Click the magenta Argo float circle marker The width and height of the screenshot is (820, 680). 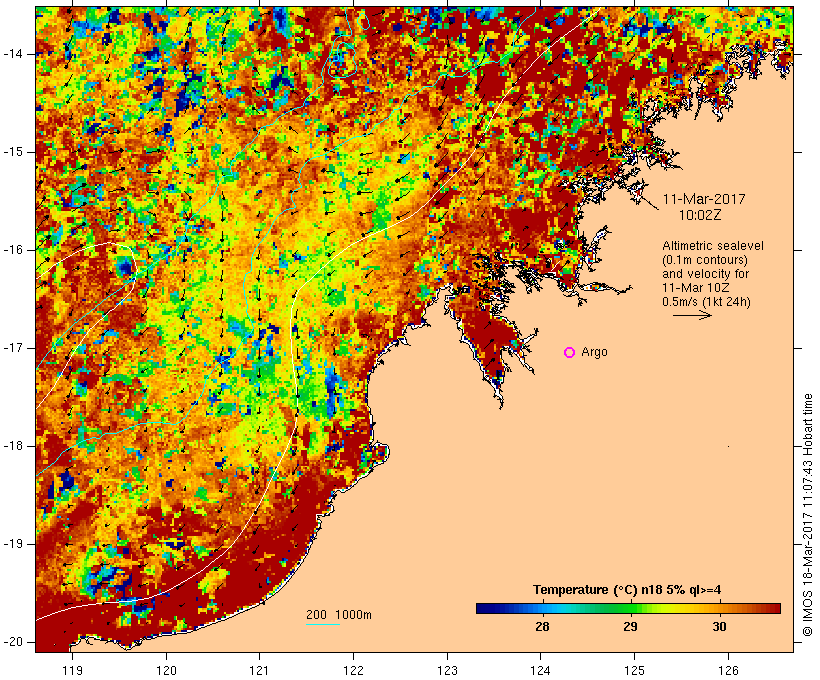pos(570,353)
